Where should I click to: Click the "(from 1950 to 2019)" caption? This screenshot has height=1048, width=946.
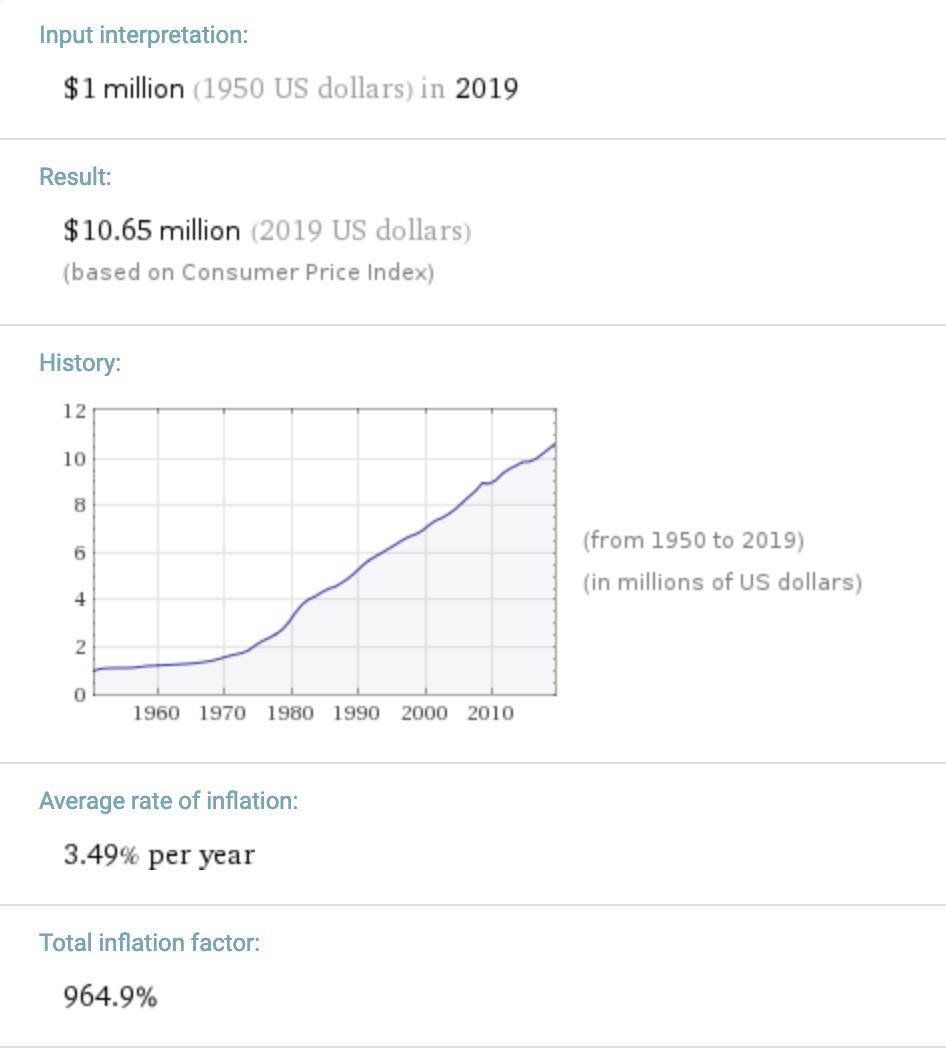coord(693,541)
